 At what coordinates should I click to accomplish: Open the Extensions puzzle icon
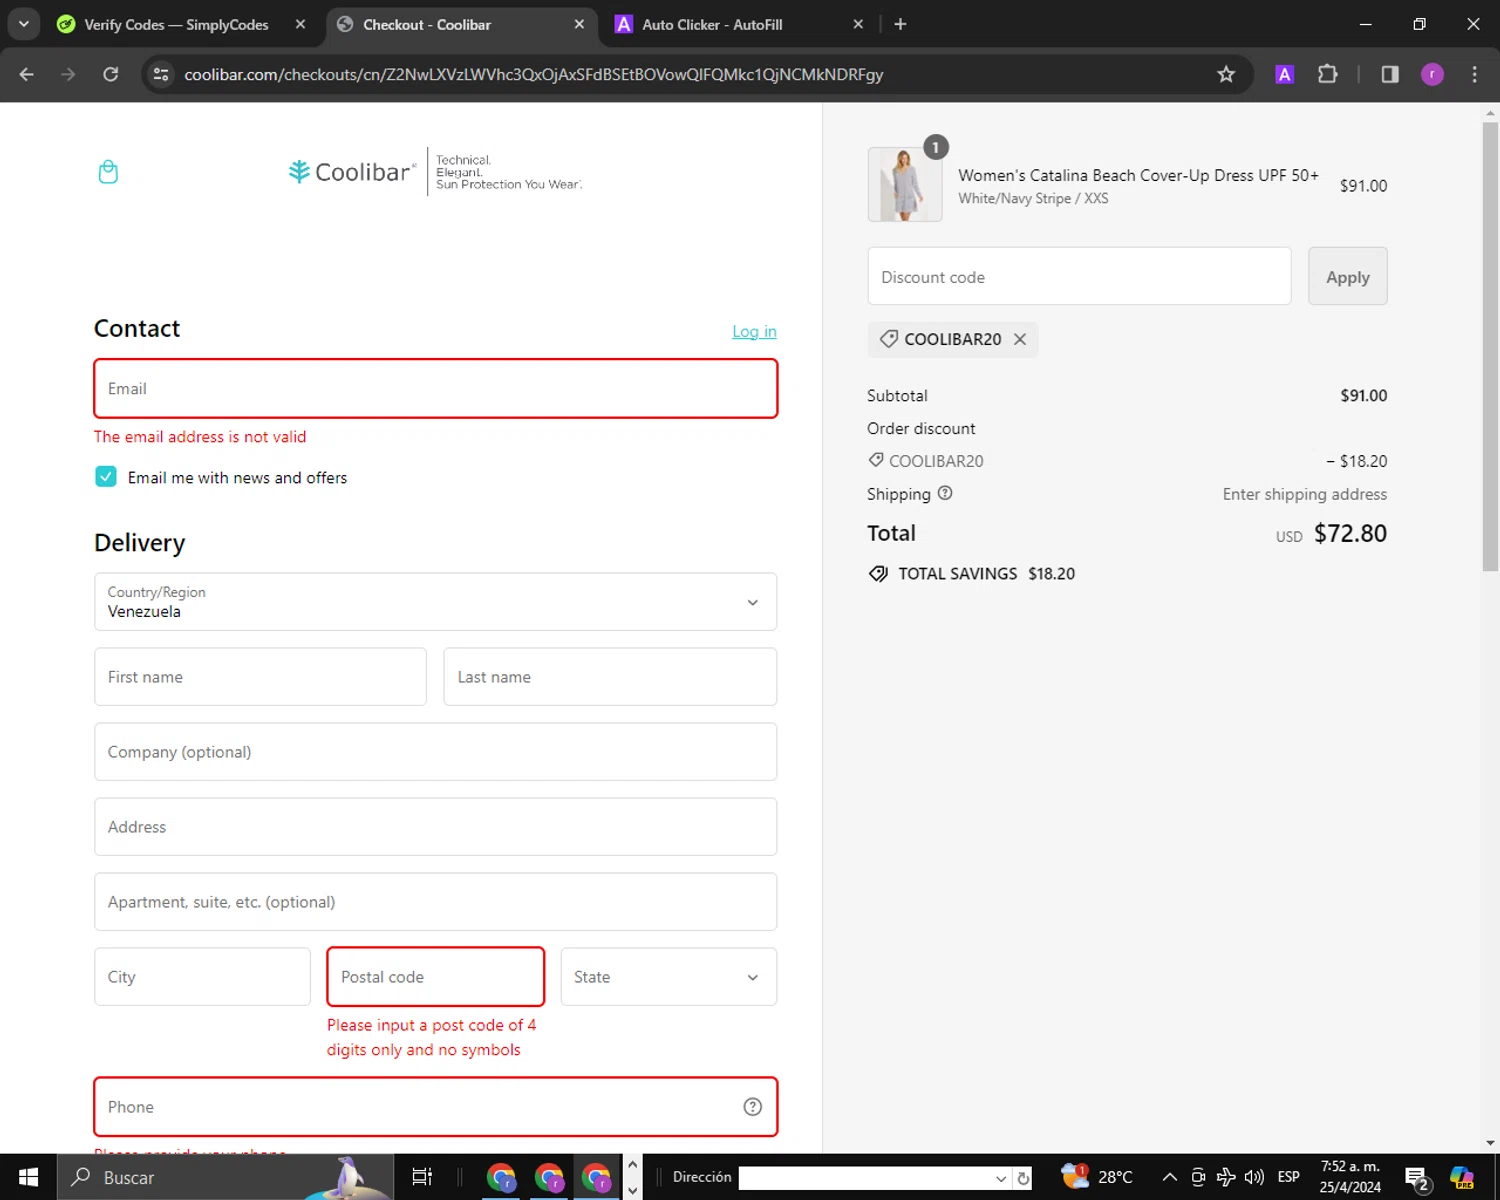point(1328,74)
